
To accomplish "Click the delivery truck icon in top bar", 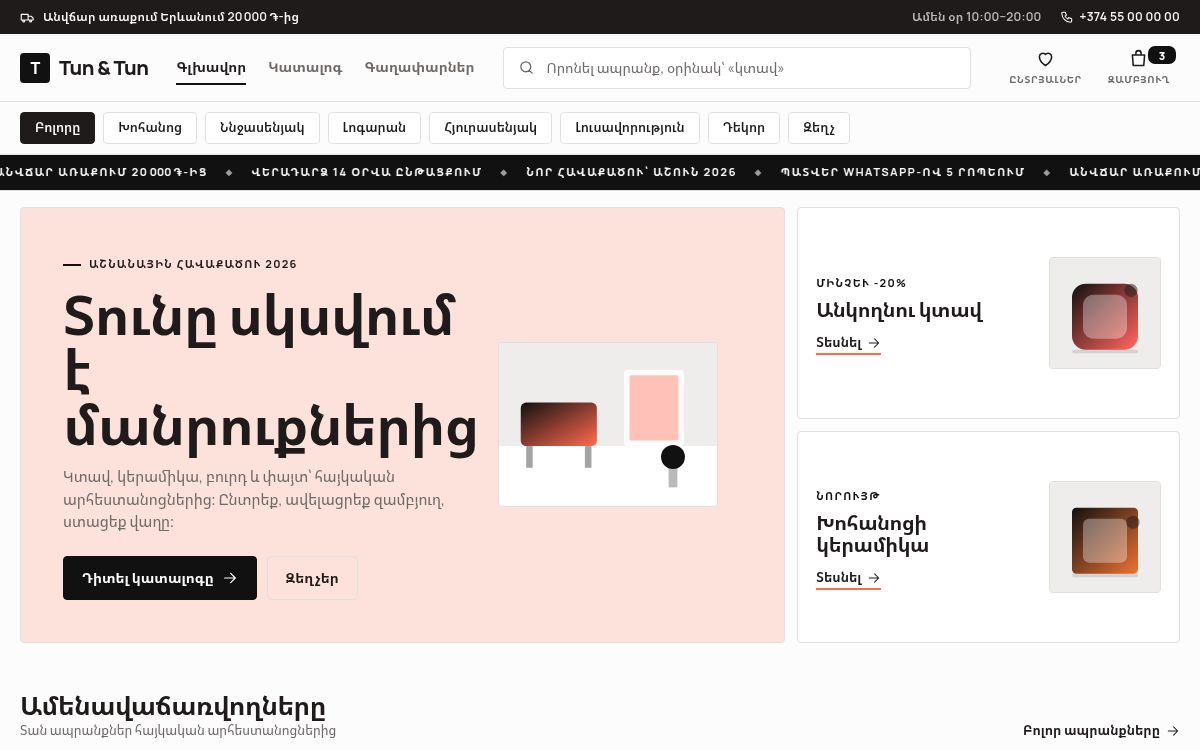I will coord(27,17).
